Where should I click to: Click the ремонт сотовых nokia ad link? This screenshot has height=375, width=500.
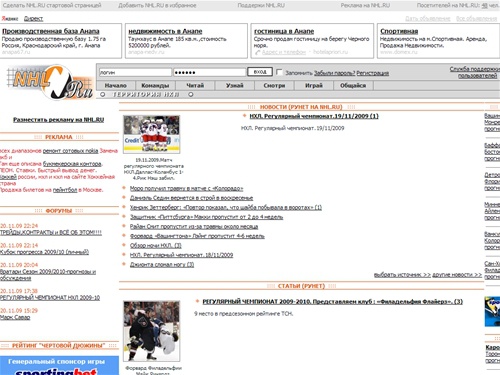[71, 151]
